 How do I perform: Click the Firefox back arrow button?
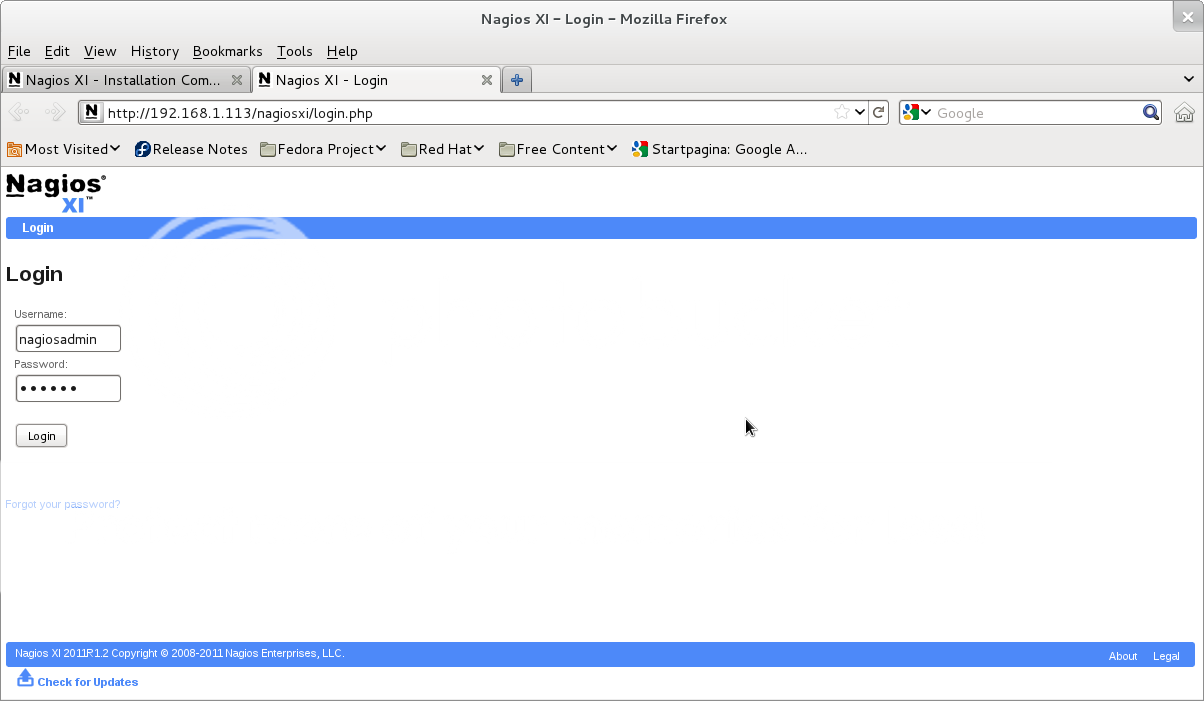pos(18,112)
